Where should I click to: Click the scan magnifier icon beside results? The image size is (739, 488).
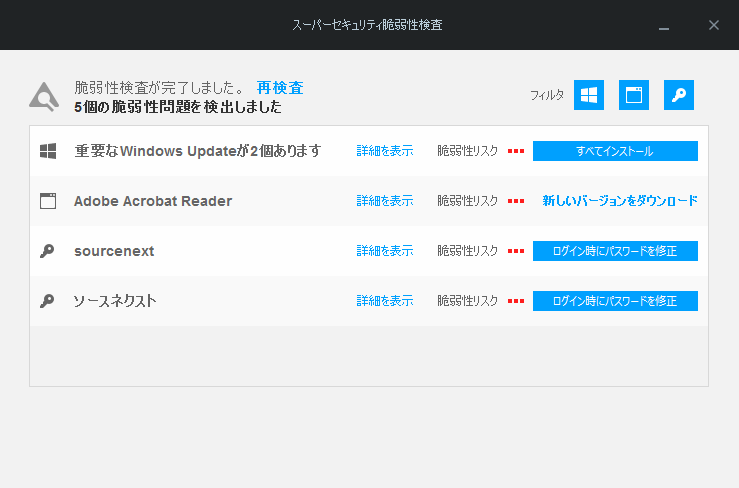pos(44,97)
